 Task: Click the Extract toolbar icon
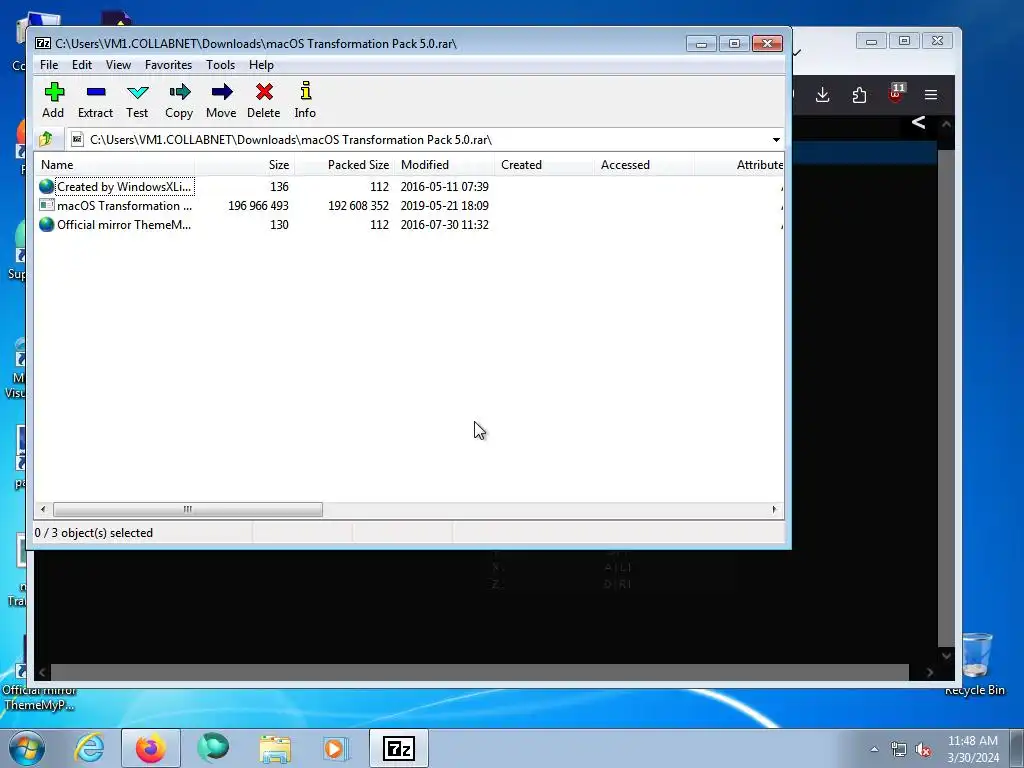point(95,92)
